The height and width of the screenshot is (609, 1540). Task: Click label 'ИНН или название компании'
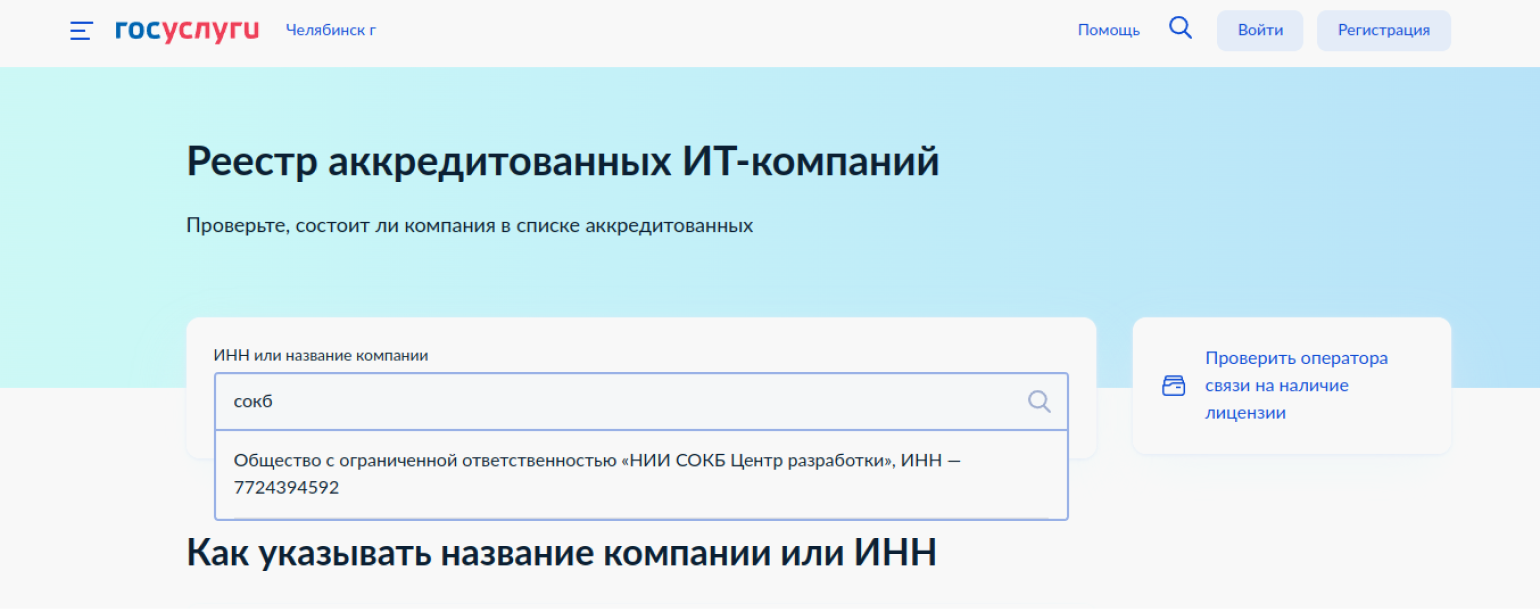point(321,355)
